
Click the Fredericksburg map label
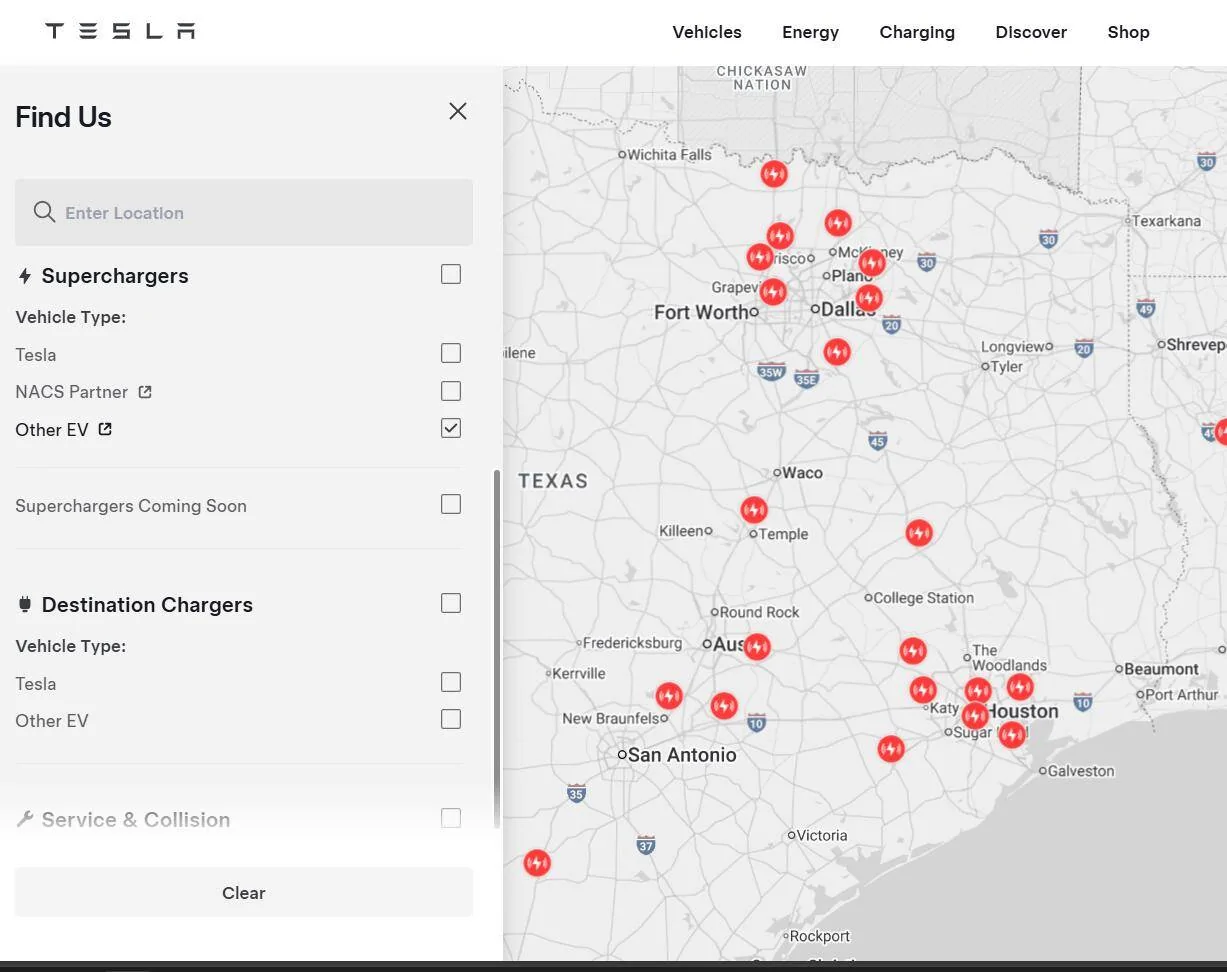click(632, 643)
